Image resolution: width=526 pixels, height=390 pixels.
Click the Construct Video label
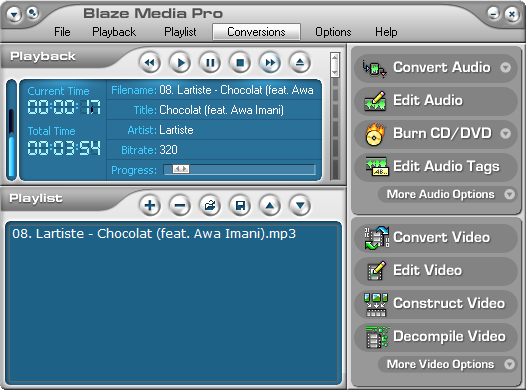coord(449,303)
